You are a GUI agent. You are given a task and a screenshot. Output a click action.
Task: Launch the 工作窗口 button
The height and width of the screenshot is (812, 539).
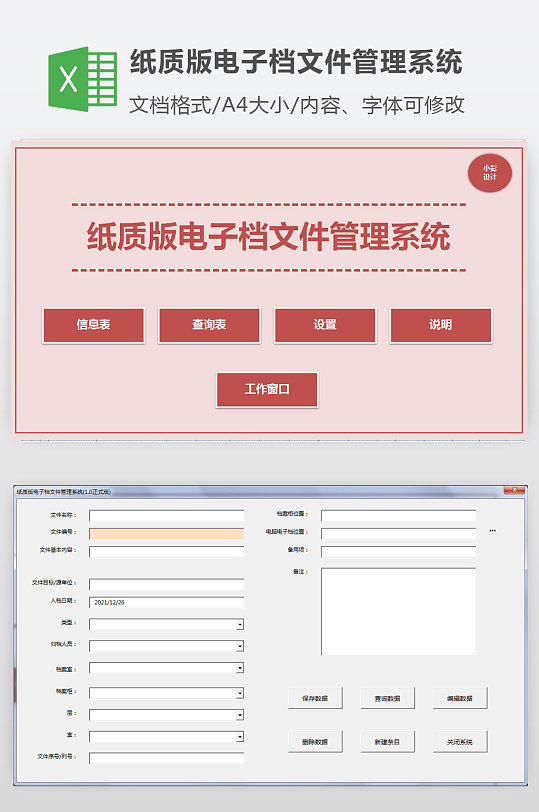coord(267,389)
